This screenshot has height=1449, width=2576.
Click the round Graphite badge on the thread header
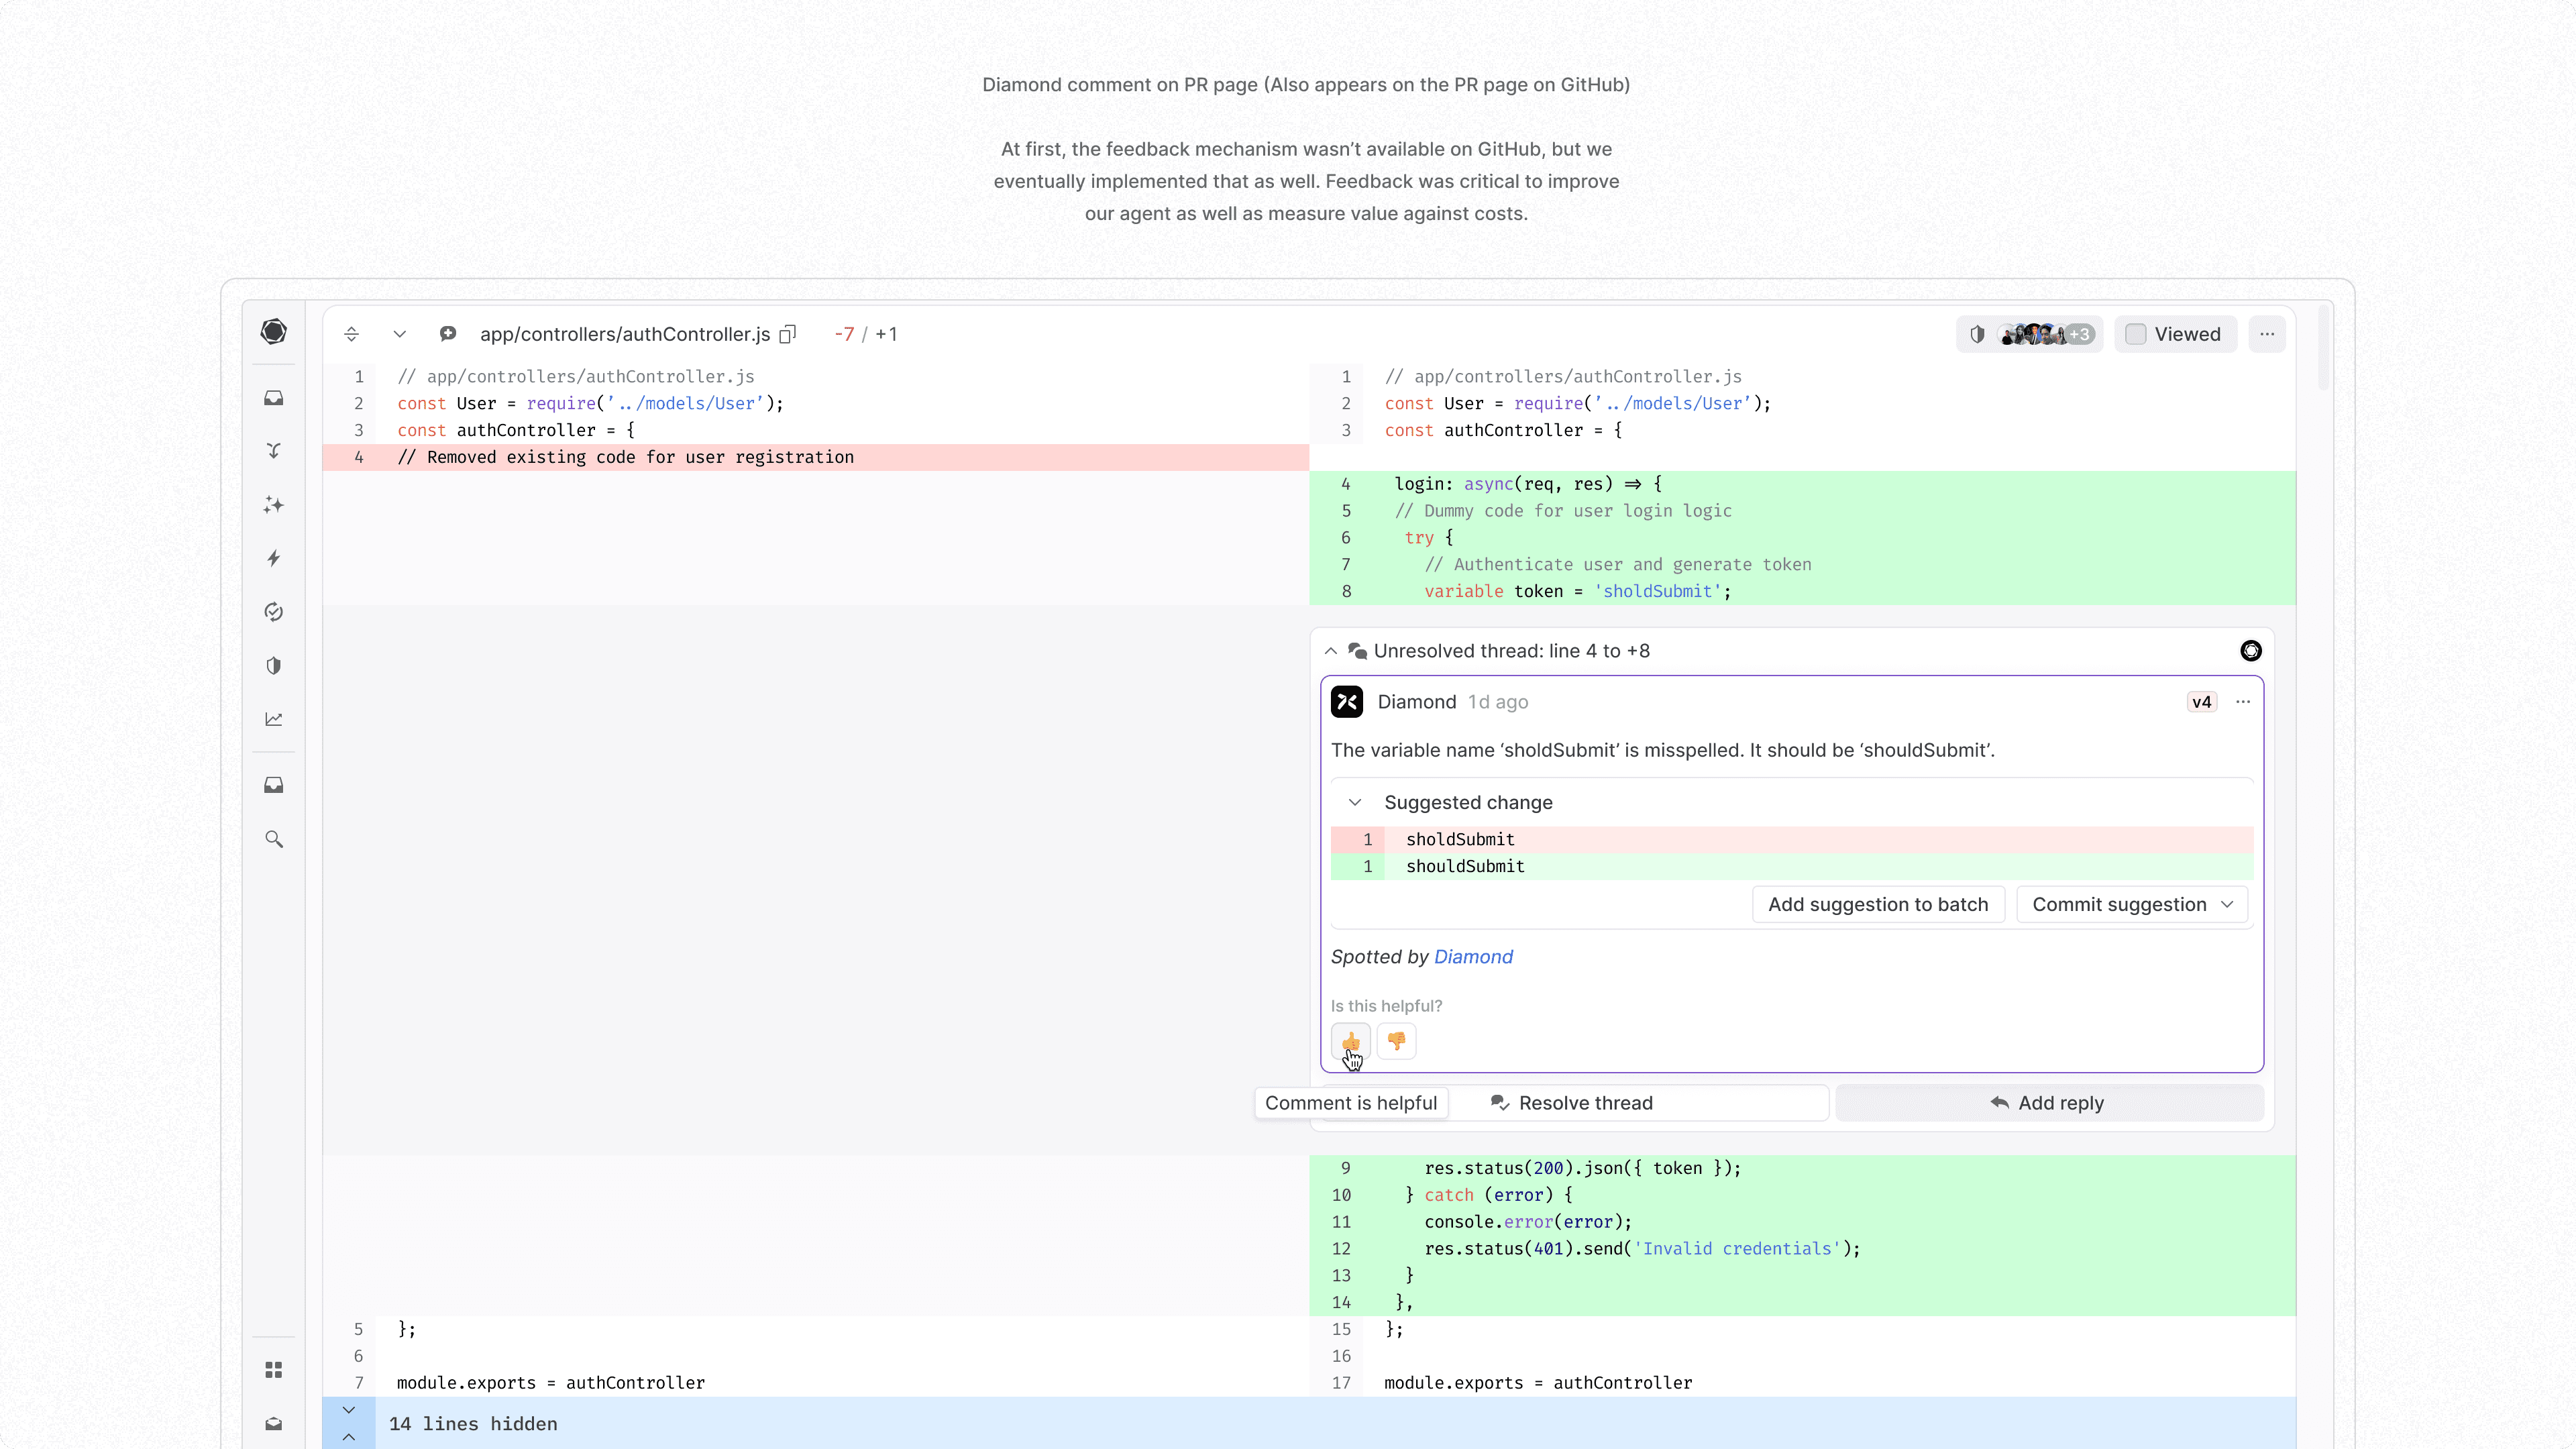2250,651
